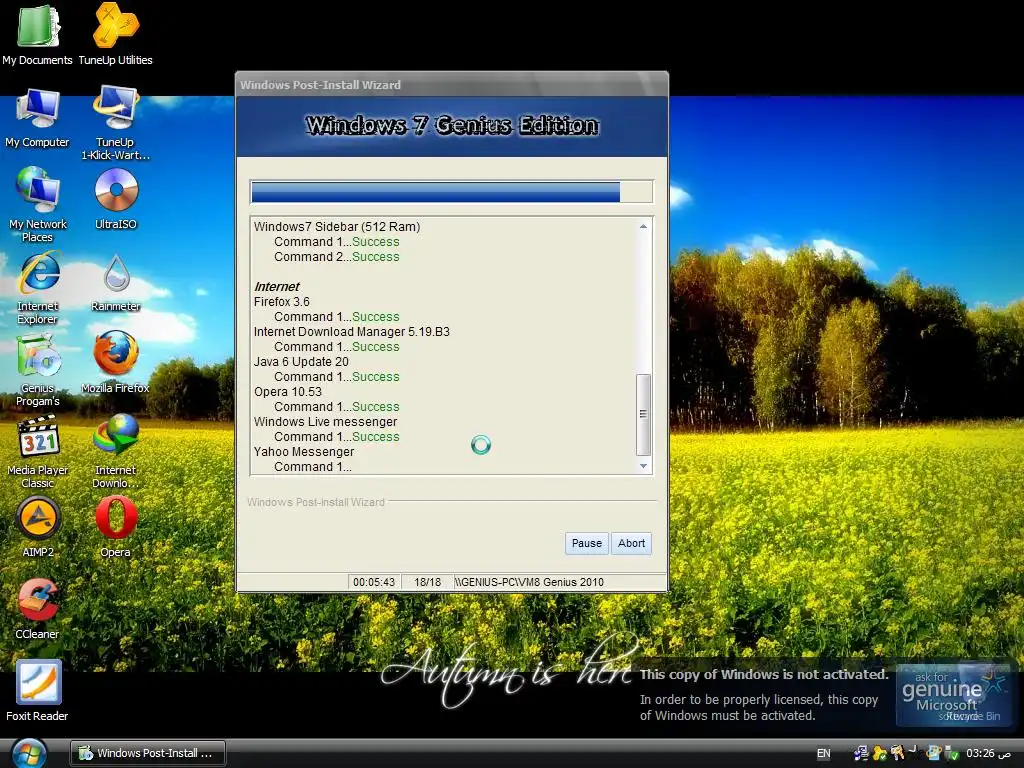
Task: Select the Foxit Reader desktop icon
Action: coord(37,691)
